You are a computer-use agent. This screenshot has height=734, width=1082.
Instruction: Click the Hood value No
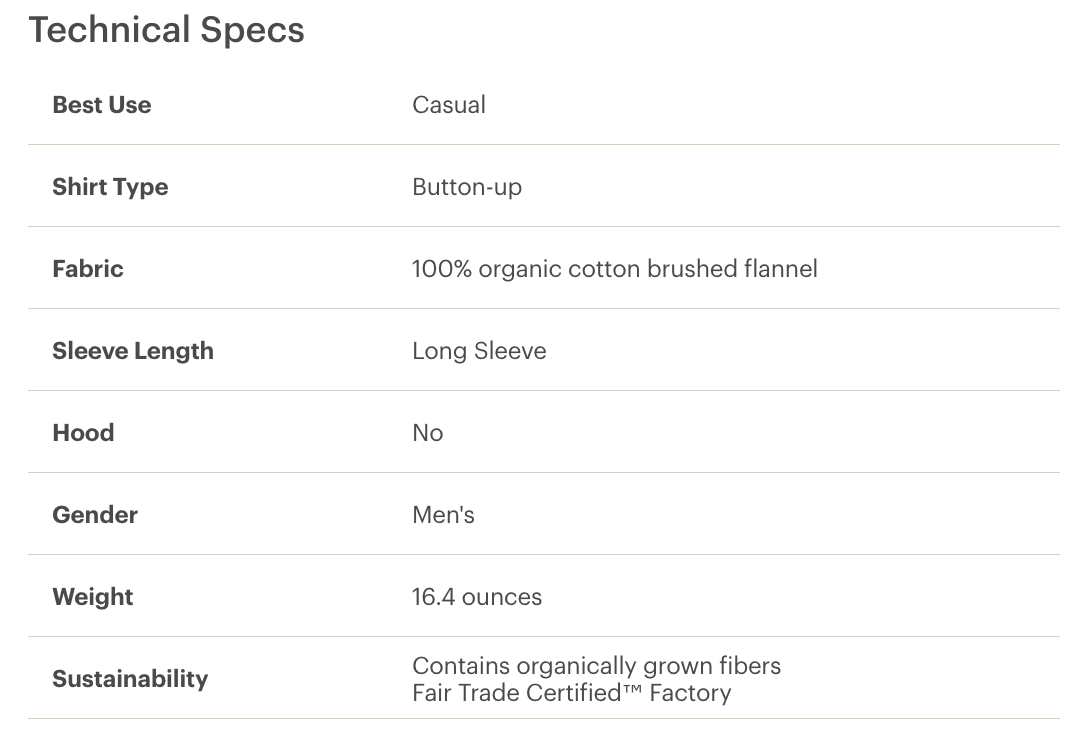[x=428, y=433]
